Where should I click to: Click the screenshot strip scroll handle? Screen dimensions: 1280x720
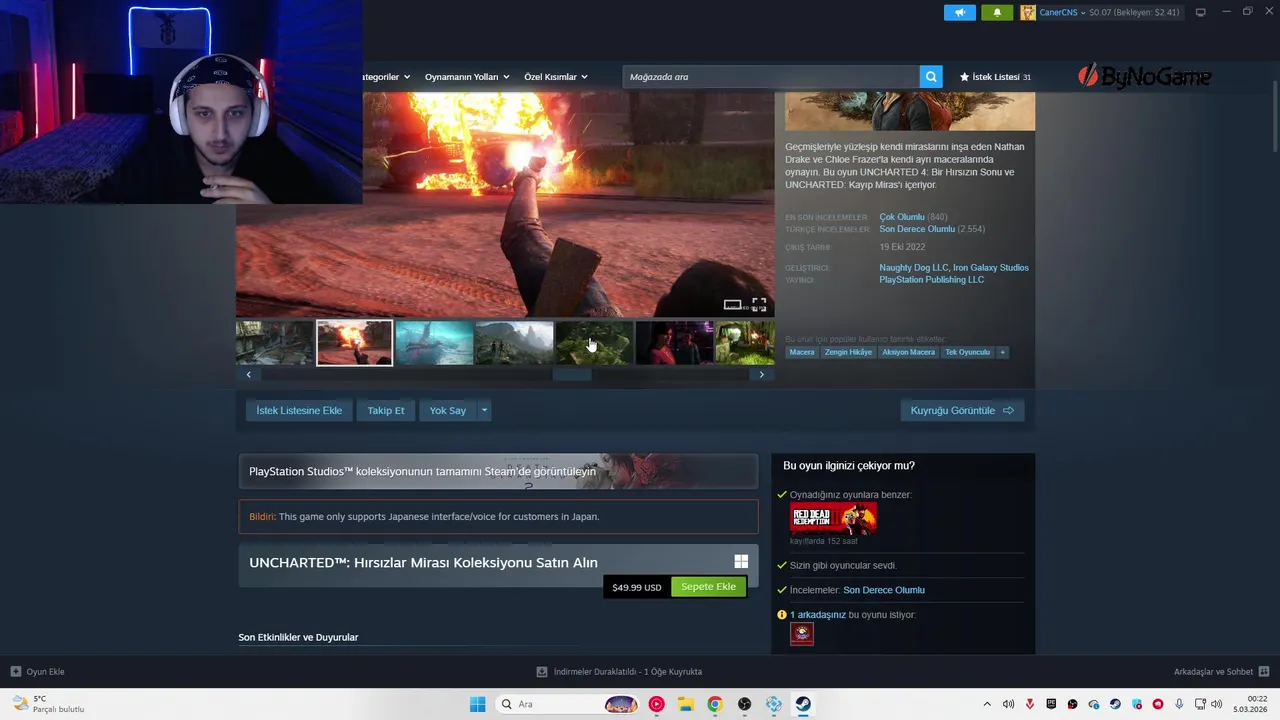pos(572,374)
